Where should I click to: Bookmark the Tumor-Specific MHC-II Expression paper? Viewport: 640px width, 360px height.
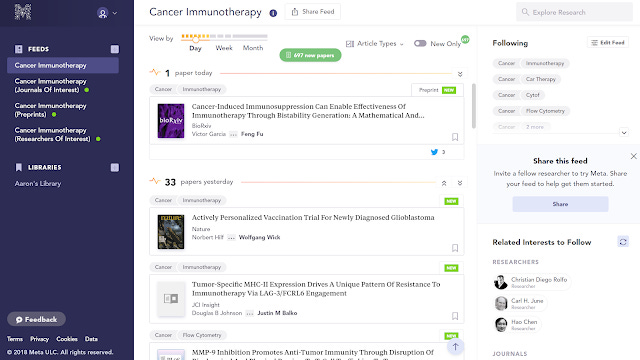click(x=455, y=316)
